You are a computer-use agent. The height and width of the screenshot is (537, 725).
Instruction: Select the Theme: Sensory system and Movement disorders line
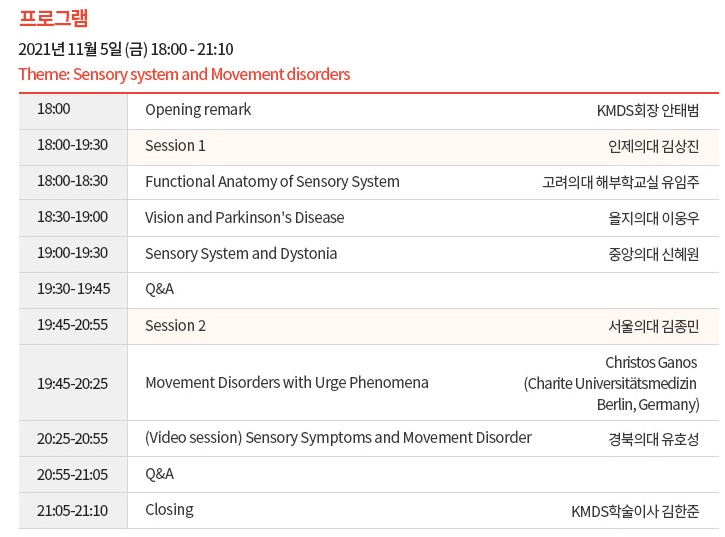point(184,75)
